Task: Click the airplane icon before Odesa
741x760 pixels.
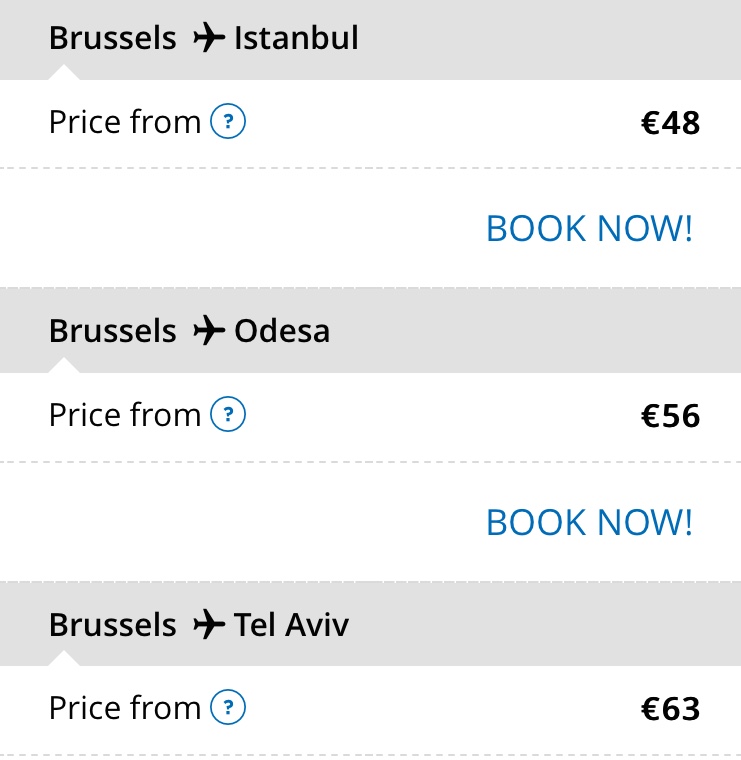Action: point(208,331)
